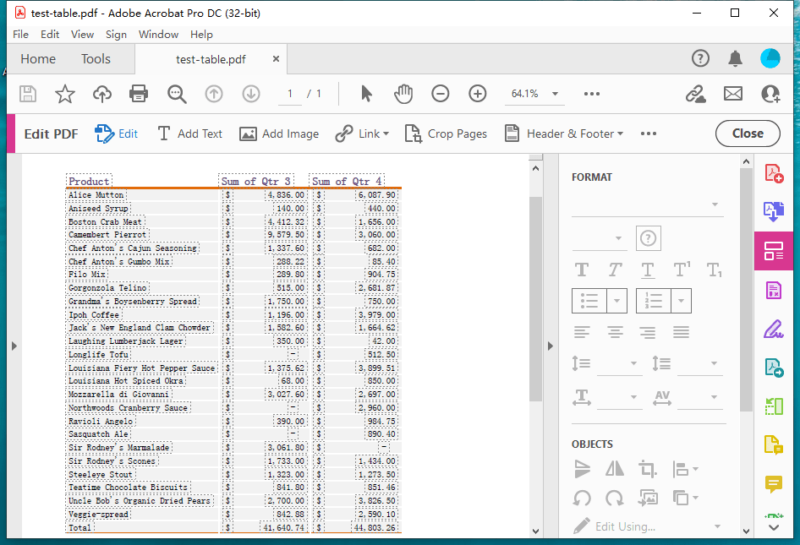Screen dimensions: 800x545
Task: Open the blue account profile avatar
Action: pos(770,59)
